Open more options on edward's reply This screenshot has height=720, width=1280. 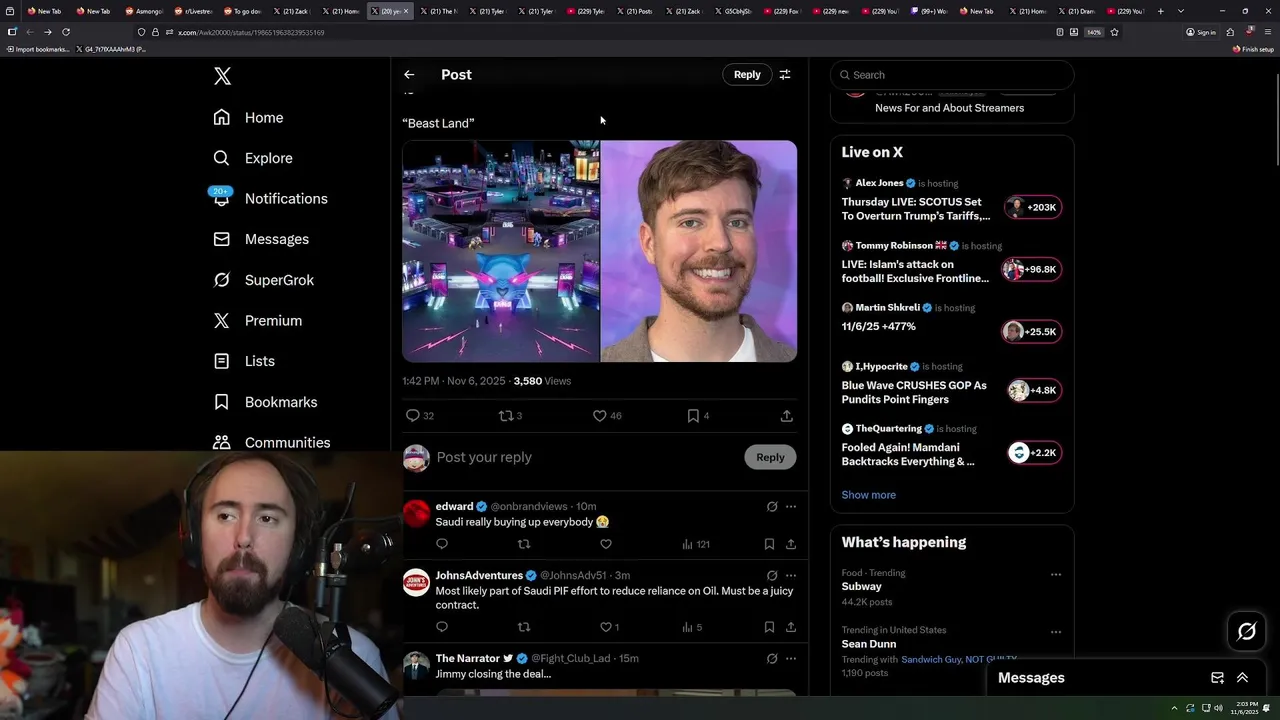791,507
